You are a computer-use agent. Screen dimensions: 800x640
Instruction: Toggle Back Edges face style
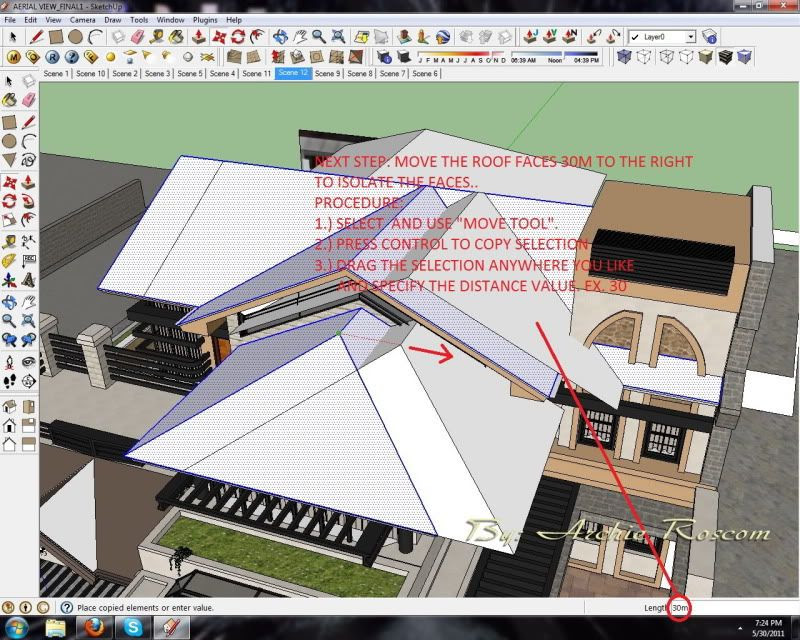[x=644, y=57]
